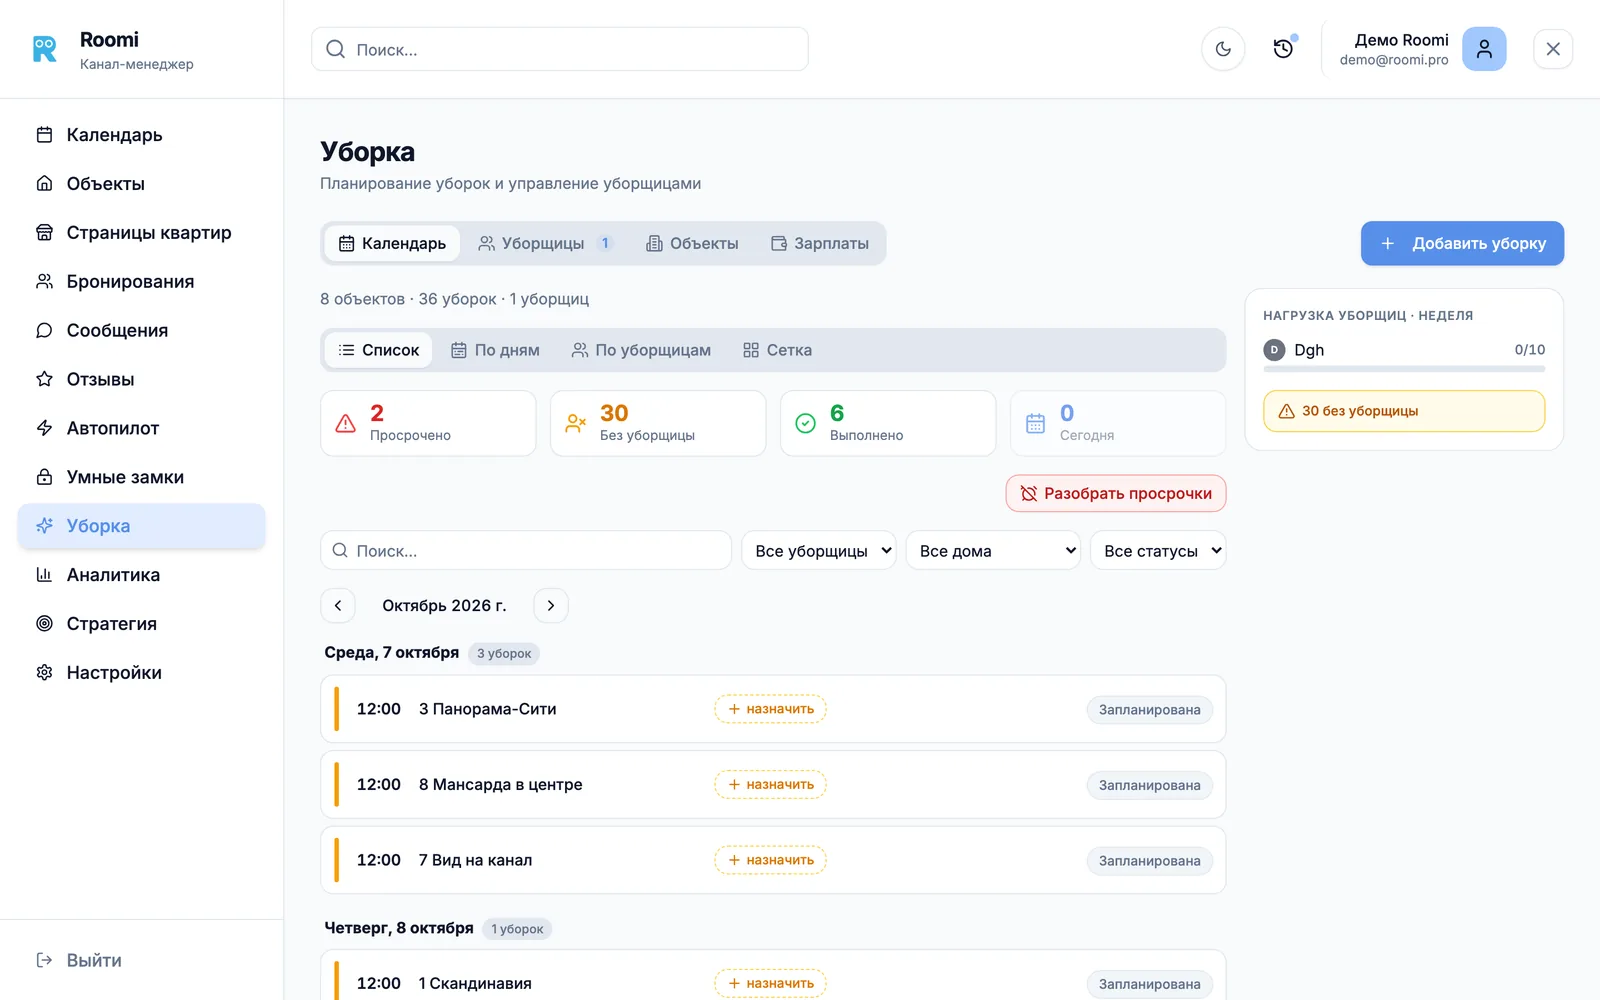
Task: Go to Стратегия section
Action: coord(141,624)
